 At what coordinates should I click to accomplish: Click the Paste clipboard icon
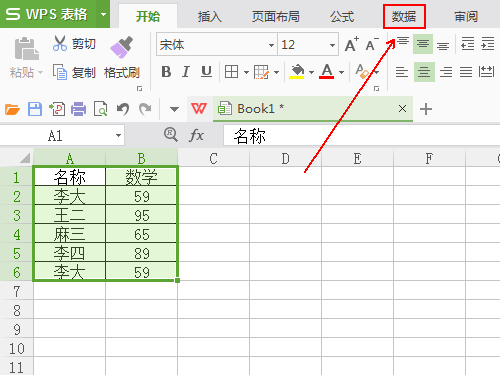pos(26,49)
